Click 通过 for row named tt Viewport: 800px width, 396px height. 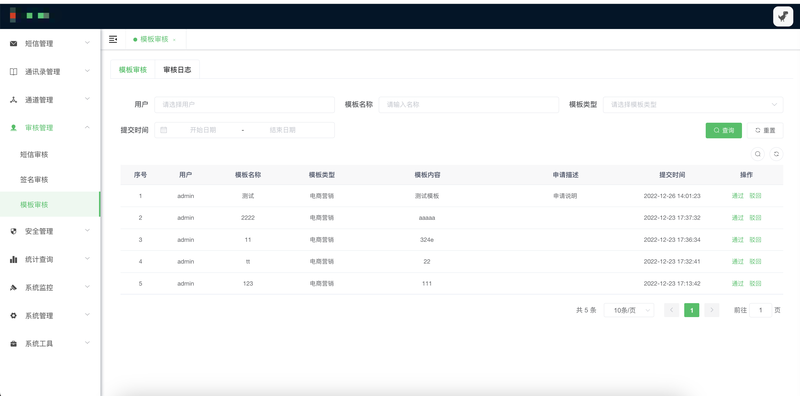pos(737,262)
